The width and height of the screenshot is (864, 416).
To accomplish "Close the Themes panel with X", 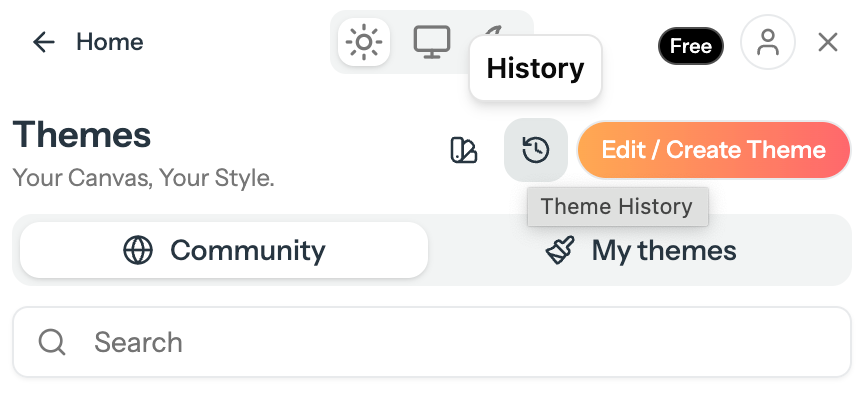I will (x=828, y=42).
